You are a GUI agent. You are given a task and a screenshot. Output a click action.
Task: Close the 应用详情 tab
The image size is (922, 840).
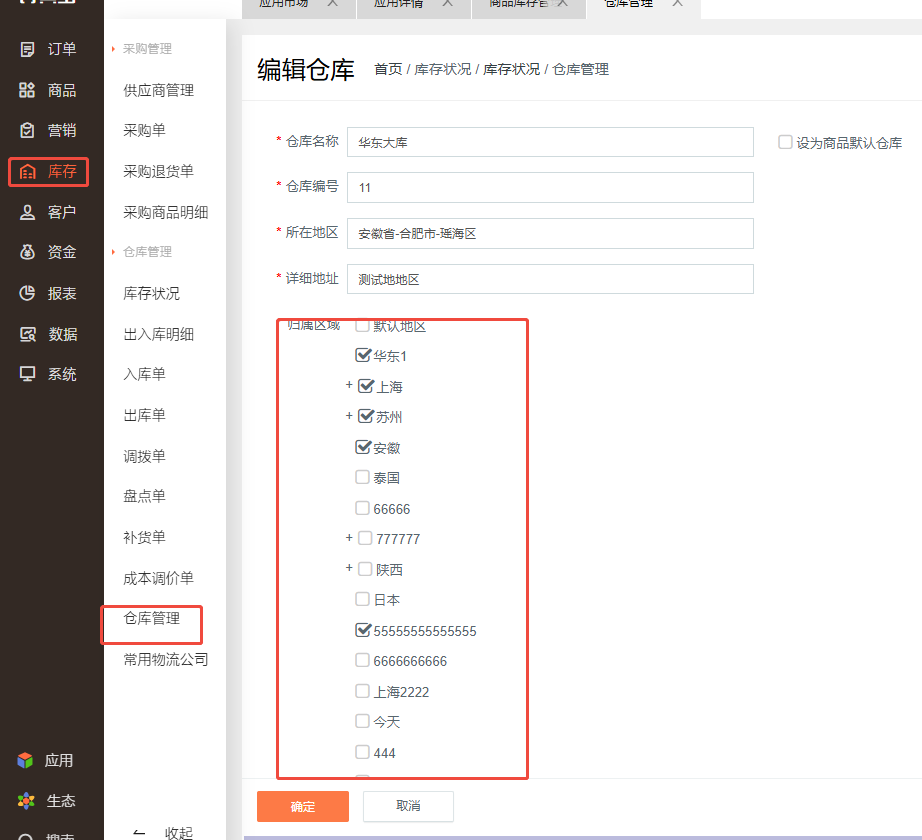pyautogui.click(x=448, y=4)
